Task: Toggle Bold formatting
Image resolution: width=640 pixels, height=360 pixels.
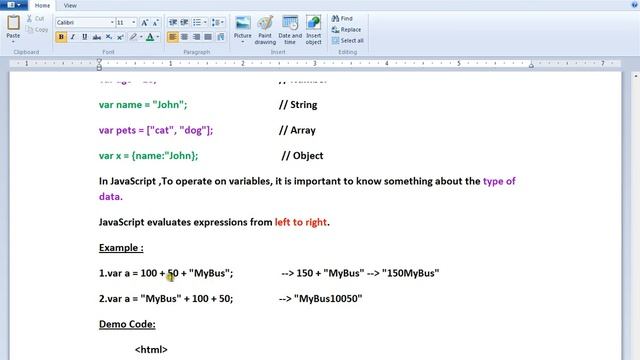Action: [x=61, y=37]
